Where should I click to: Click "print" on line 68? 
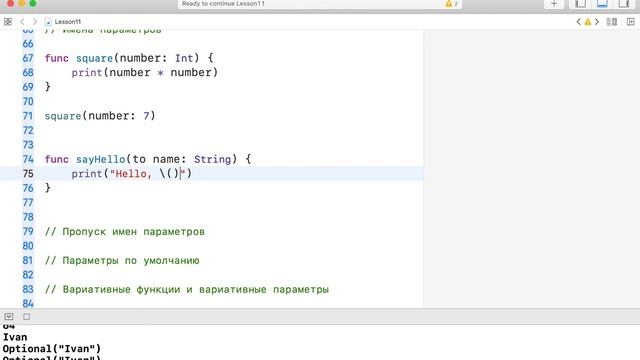click(87, 73)
